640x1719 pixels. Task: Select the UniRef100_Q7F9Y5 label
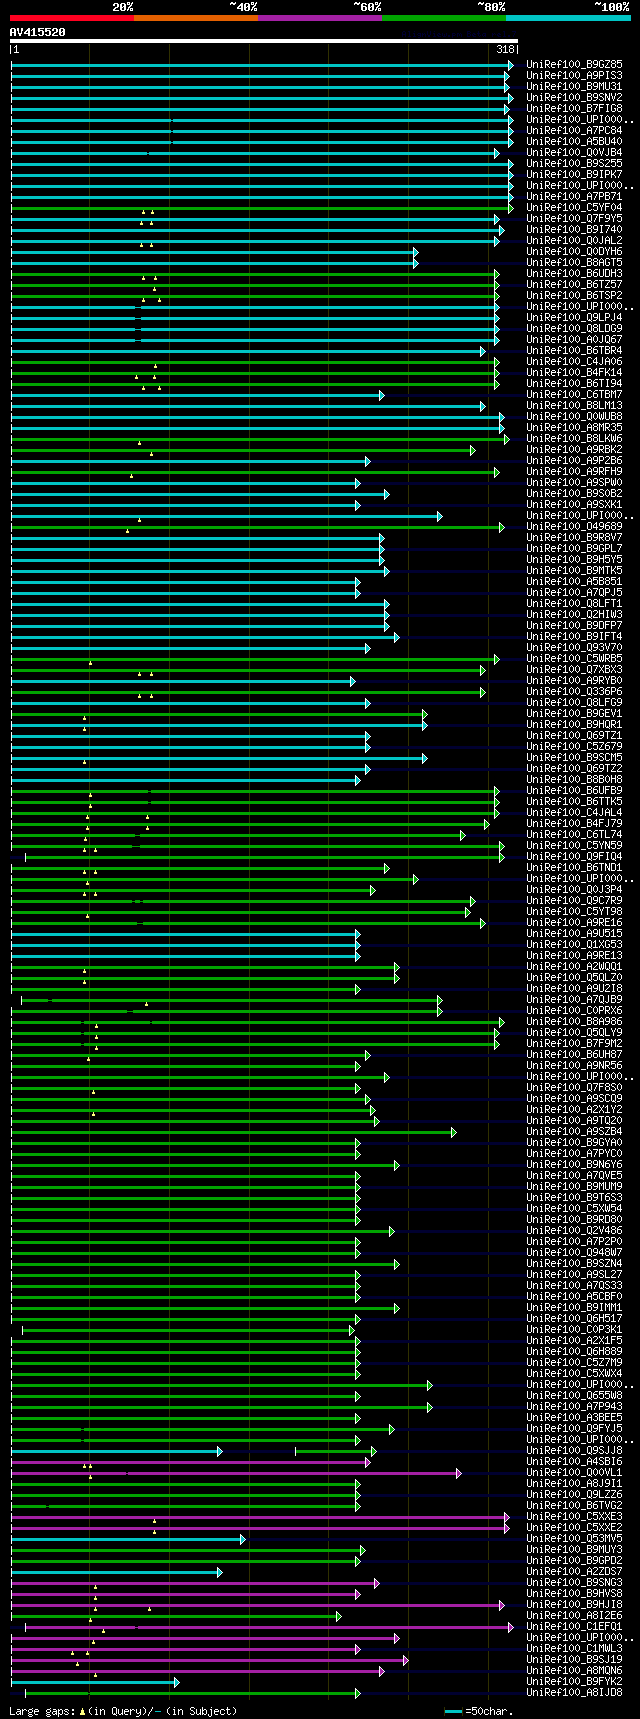click(x=574, y=218)
